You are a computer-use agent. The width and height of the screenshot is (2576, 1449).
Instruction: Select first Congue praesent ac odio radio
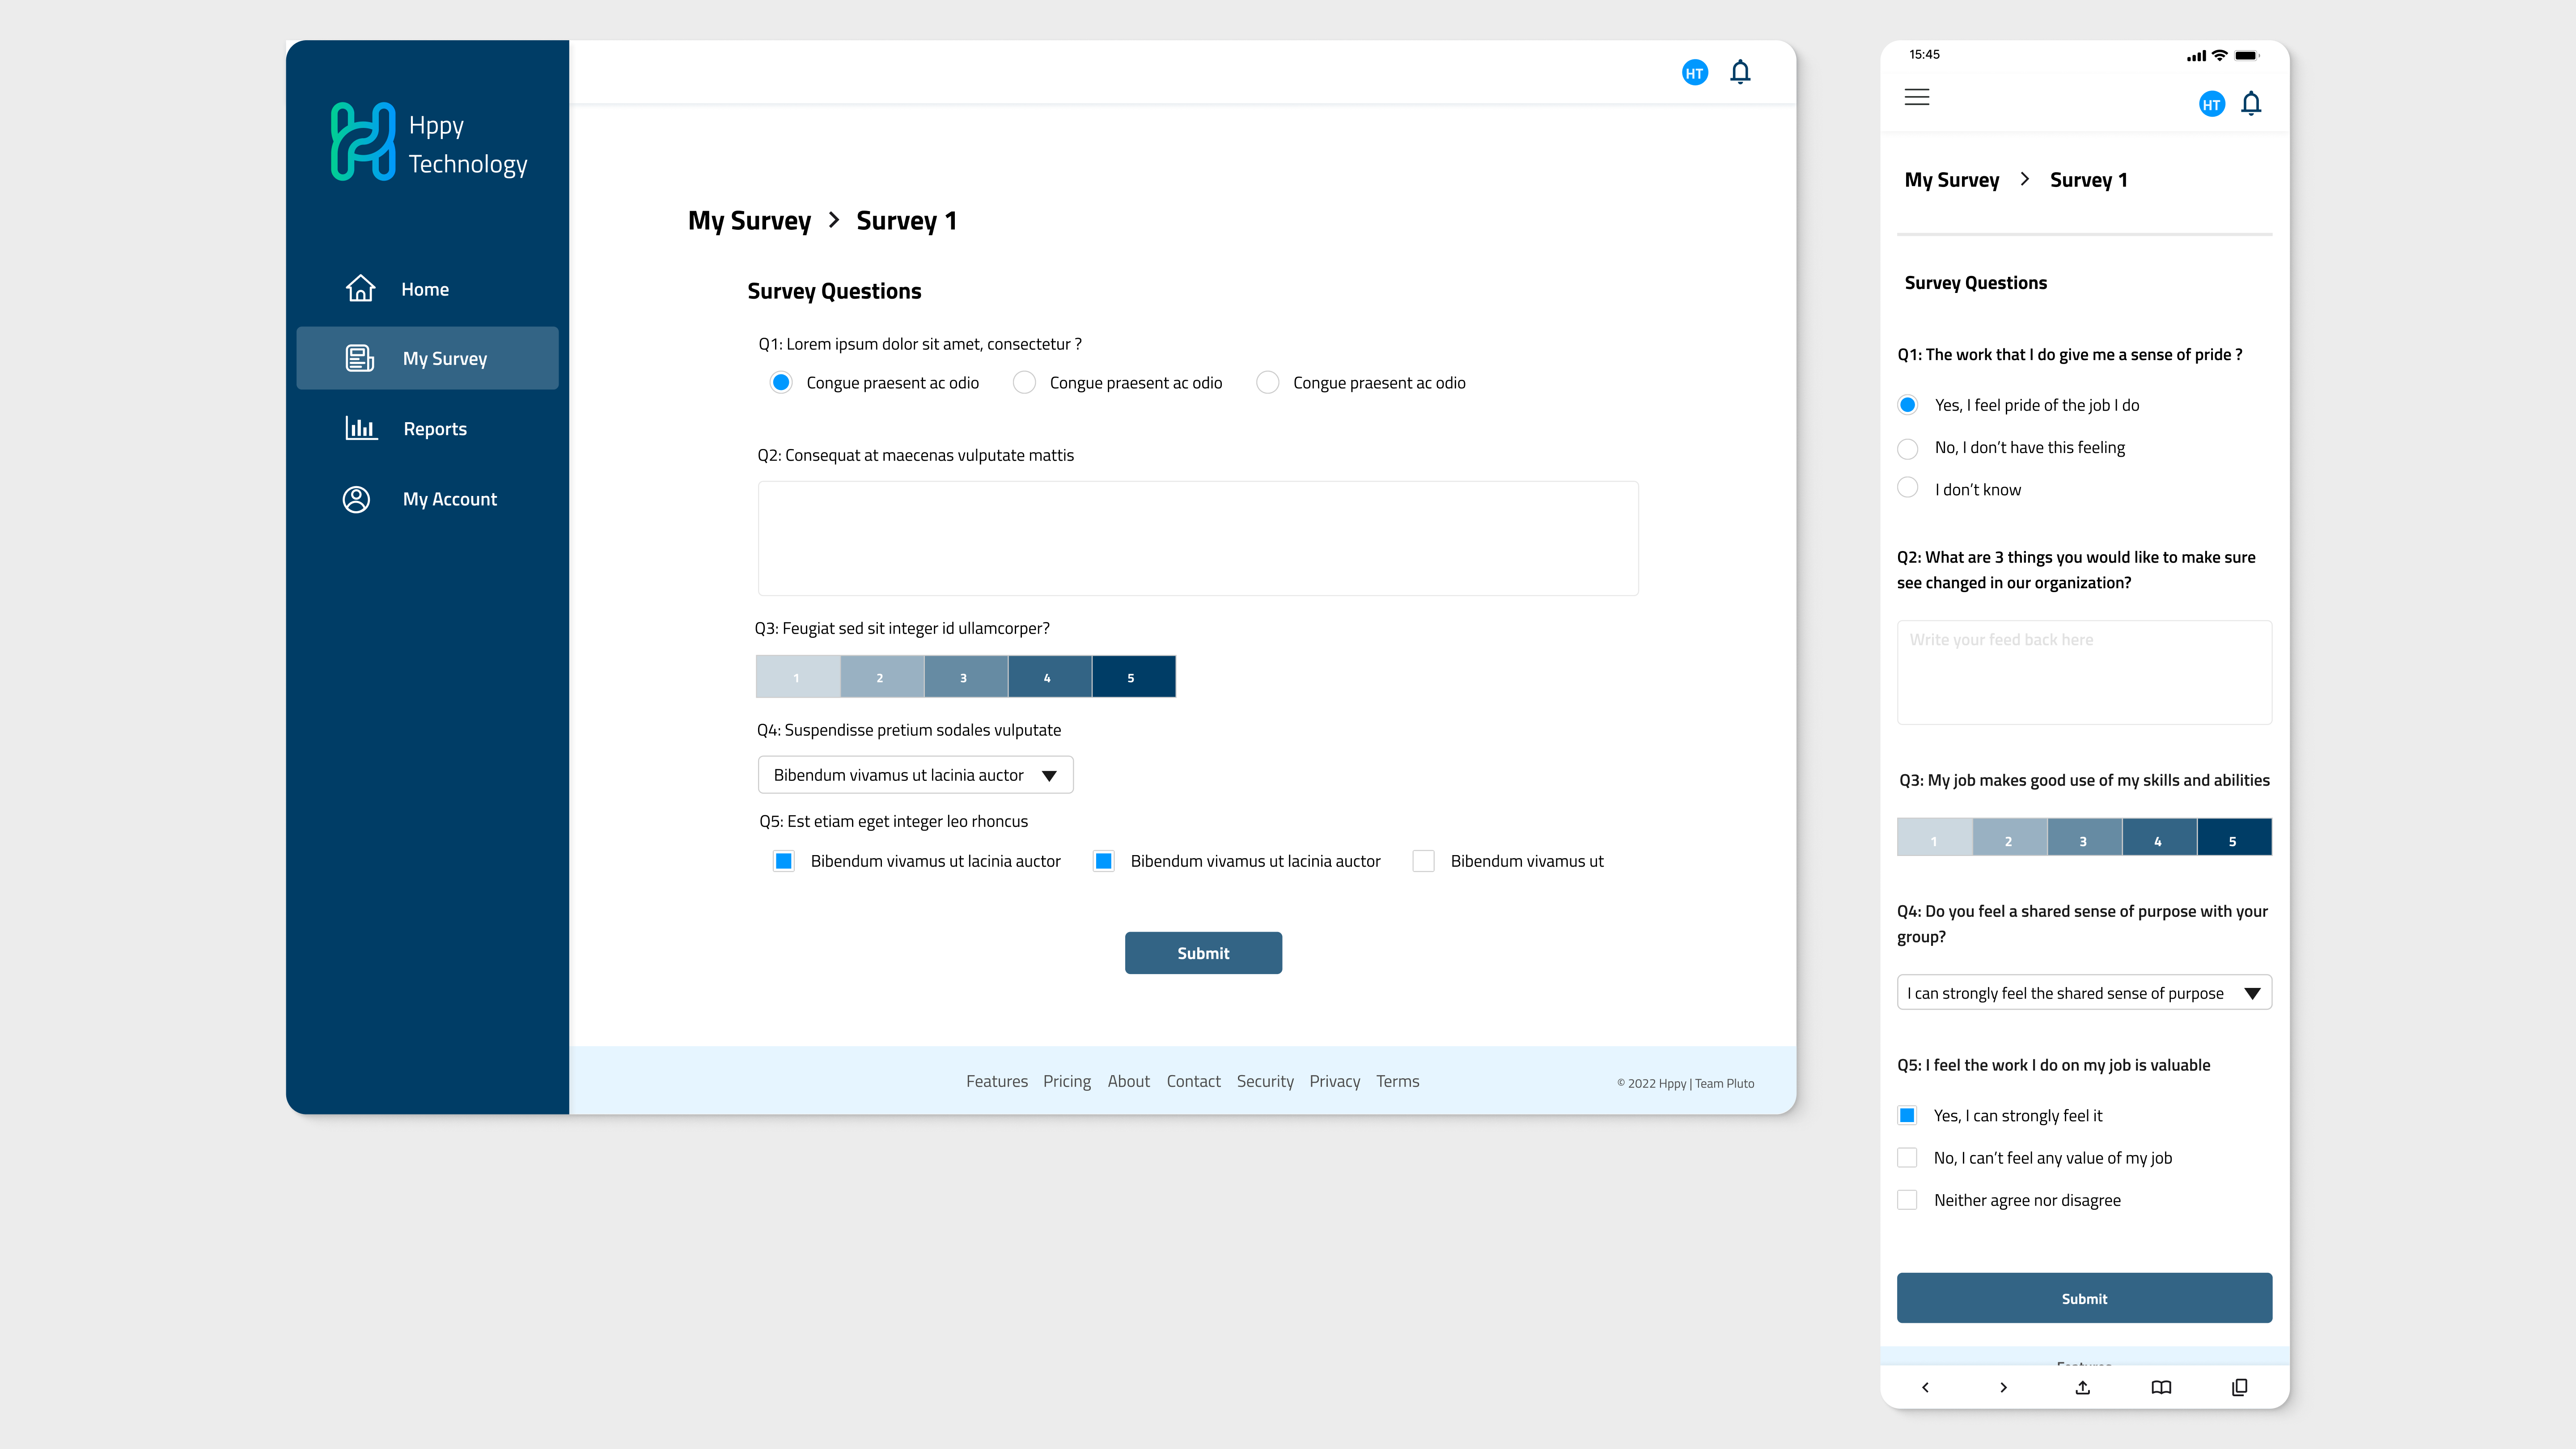pos(781,383)
